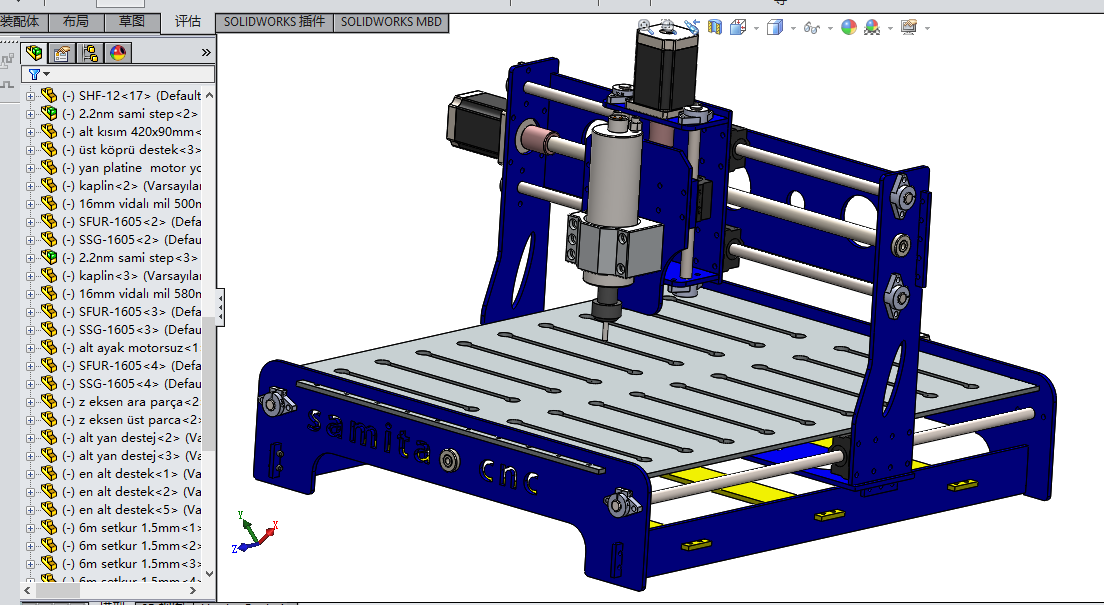This screenshot has width=1104, height=605.
Task: Click the Edit Appearance color ball icon
Action: [849, 27]
